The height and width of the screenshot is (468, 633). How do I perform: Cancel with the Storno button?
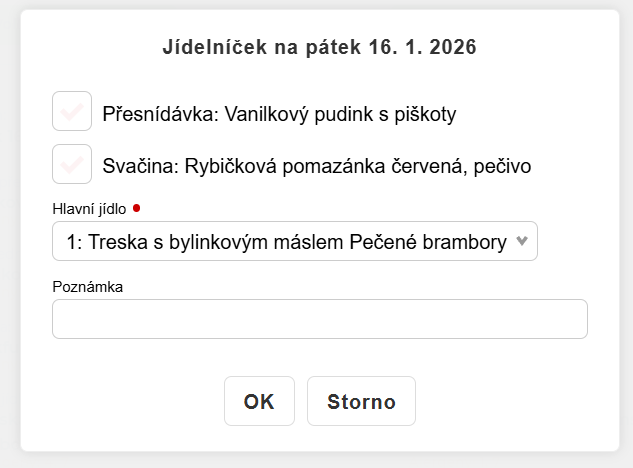coord(361,401)
